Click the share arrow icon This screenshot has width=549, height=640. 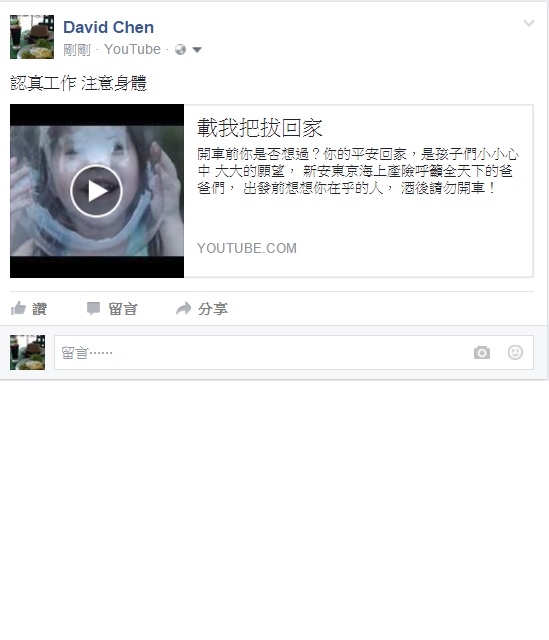pos(183,308)
